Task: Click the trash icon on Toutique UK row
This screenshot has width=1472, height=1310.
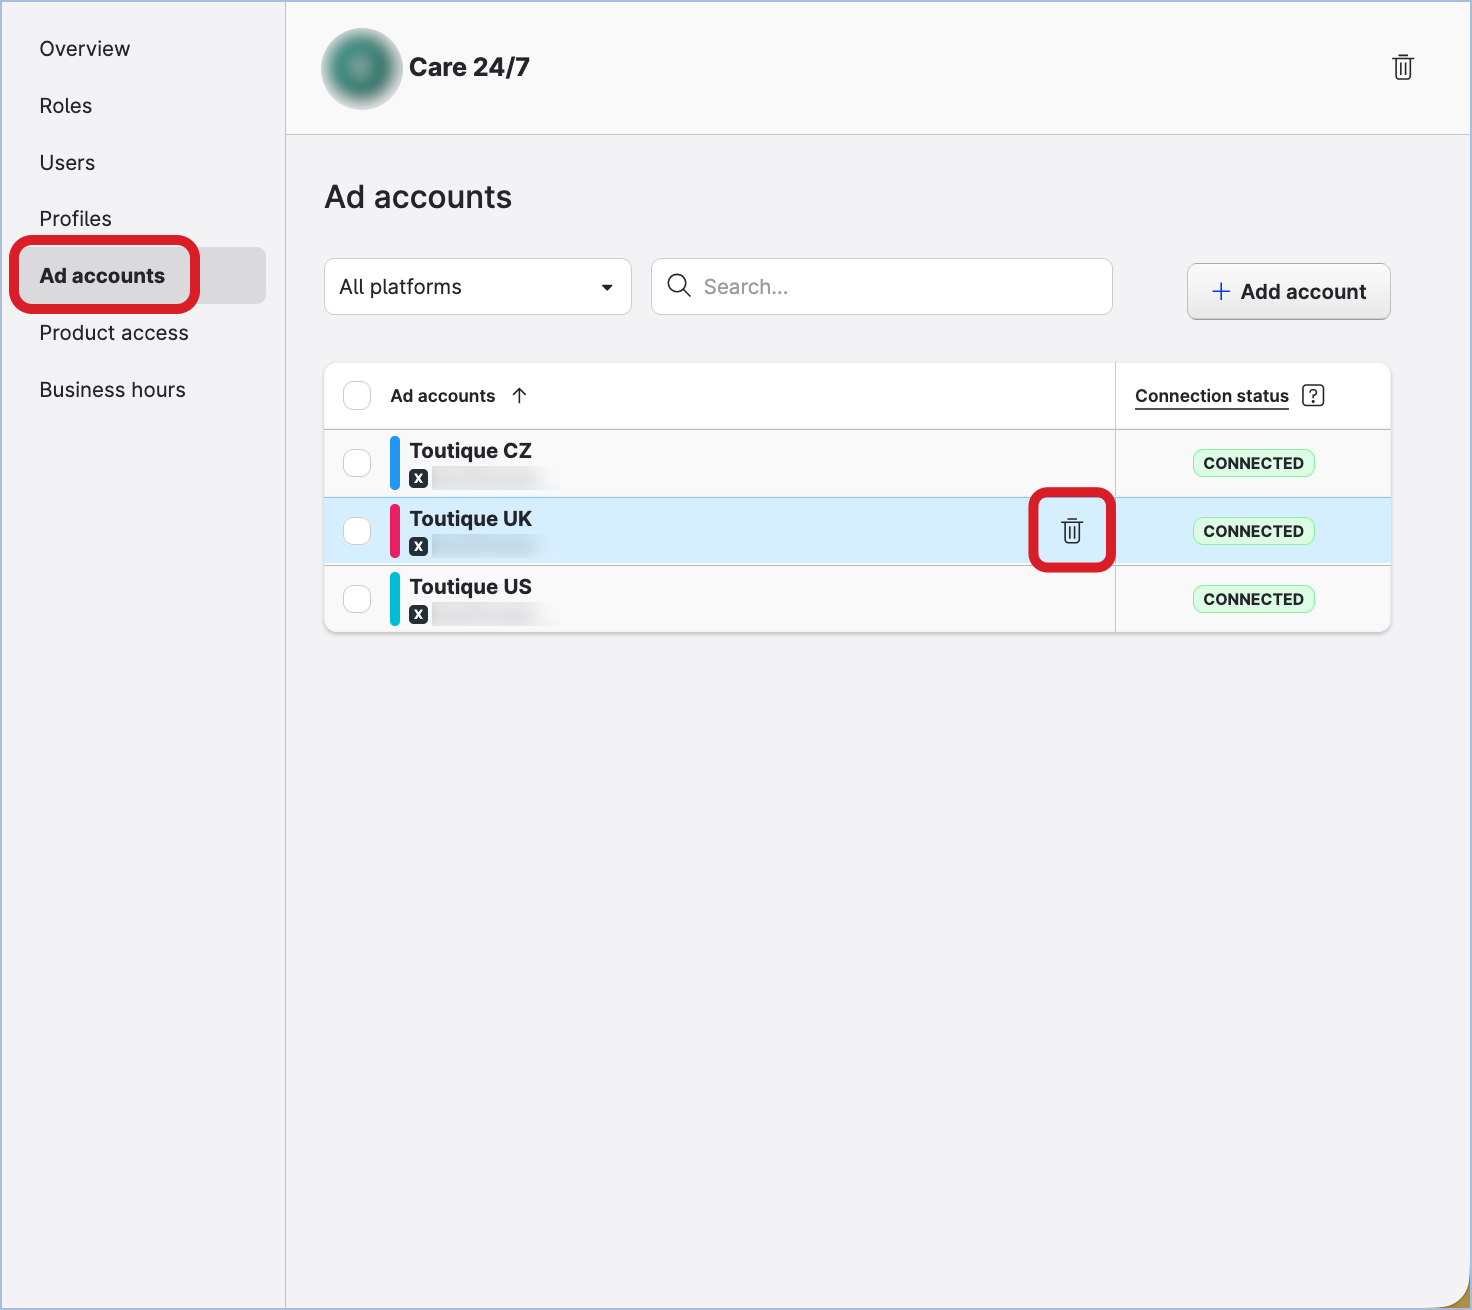Action: (x=1071, y=531)
